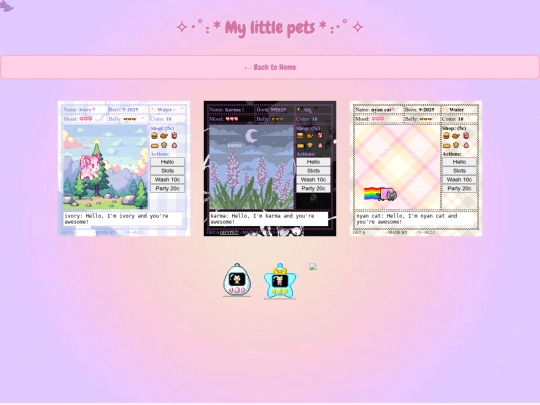Buy the burger in karma's shop
Image resolution: width=540 pixels, height=405 pixels.
(300, 136)
